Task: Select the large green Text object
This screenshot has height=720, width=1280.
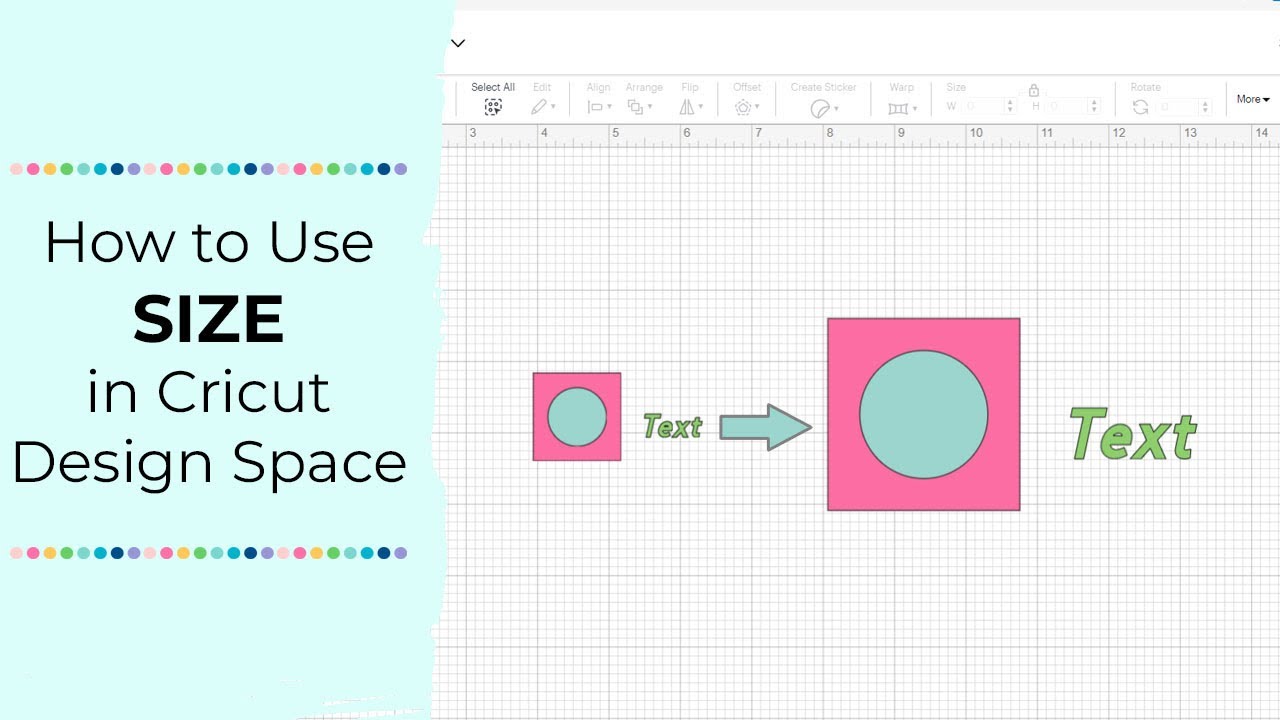Action: pyautogui.click(x=1133, y=433)
